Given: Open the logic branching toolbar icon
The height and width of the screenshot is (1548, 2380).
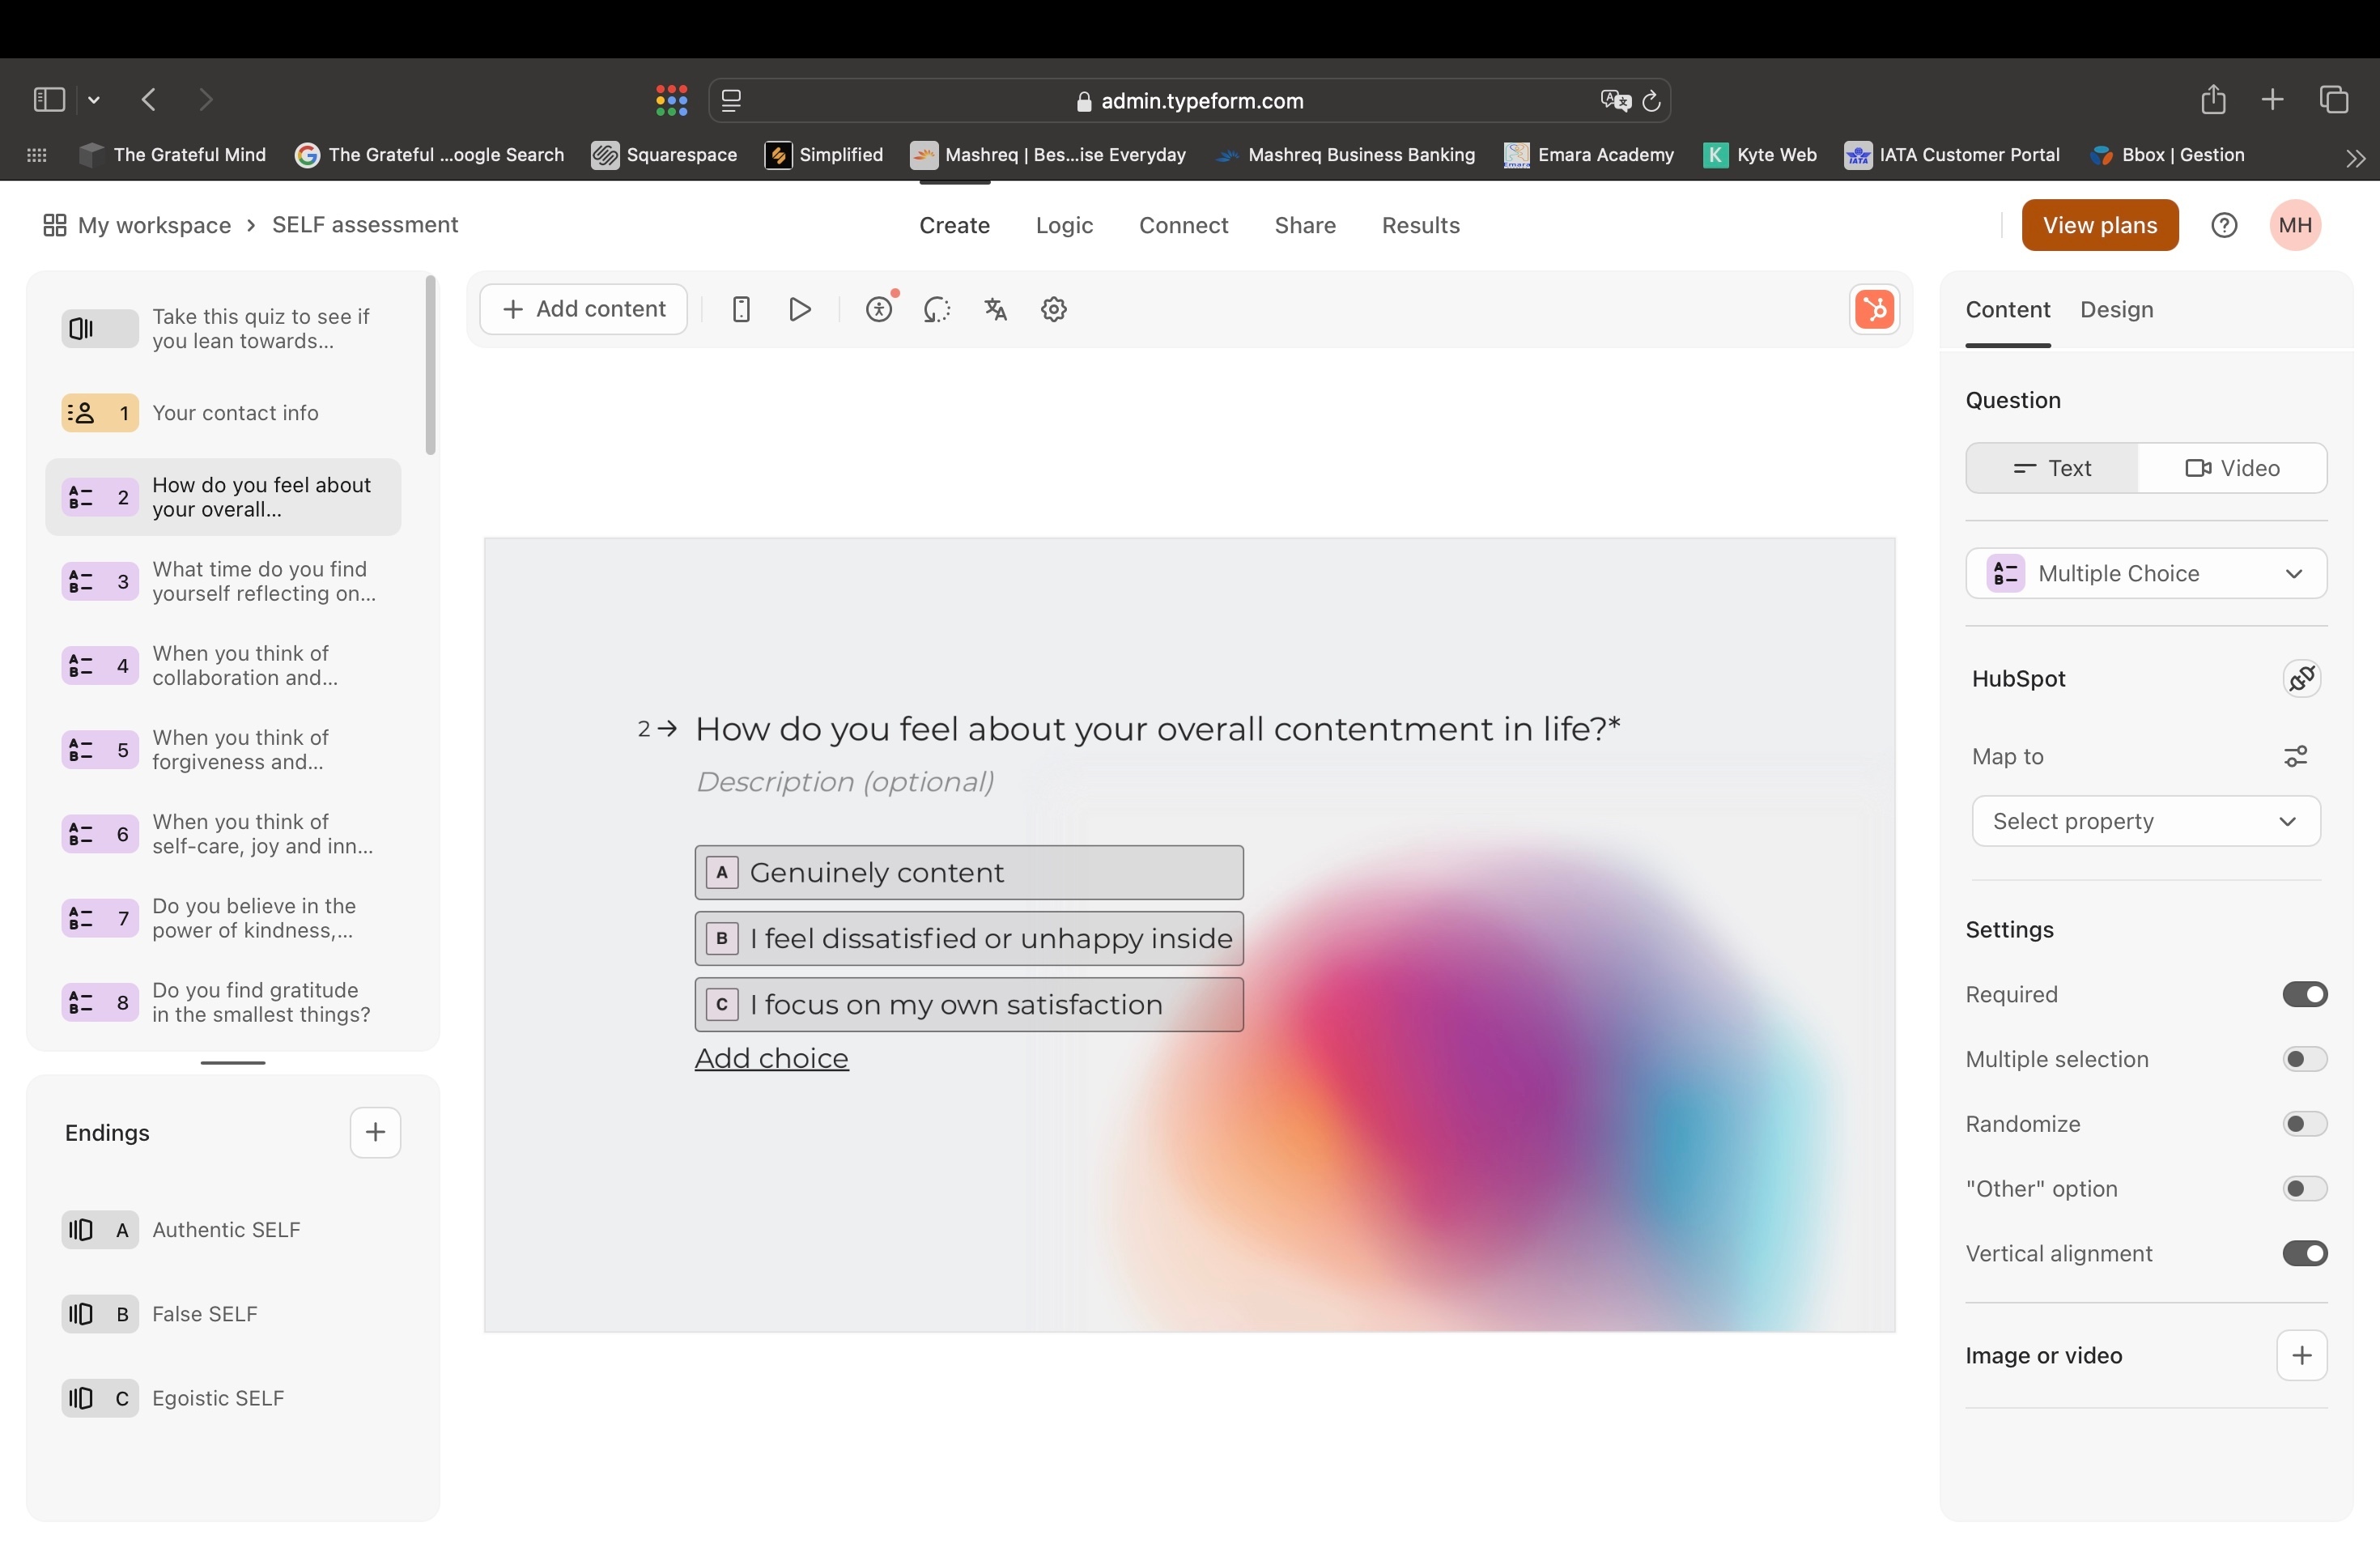Looking at the screenshot, I should click(936, 309).
